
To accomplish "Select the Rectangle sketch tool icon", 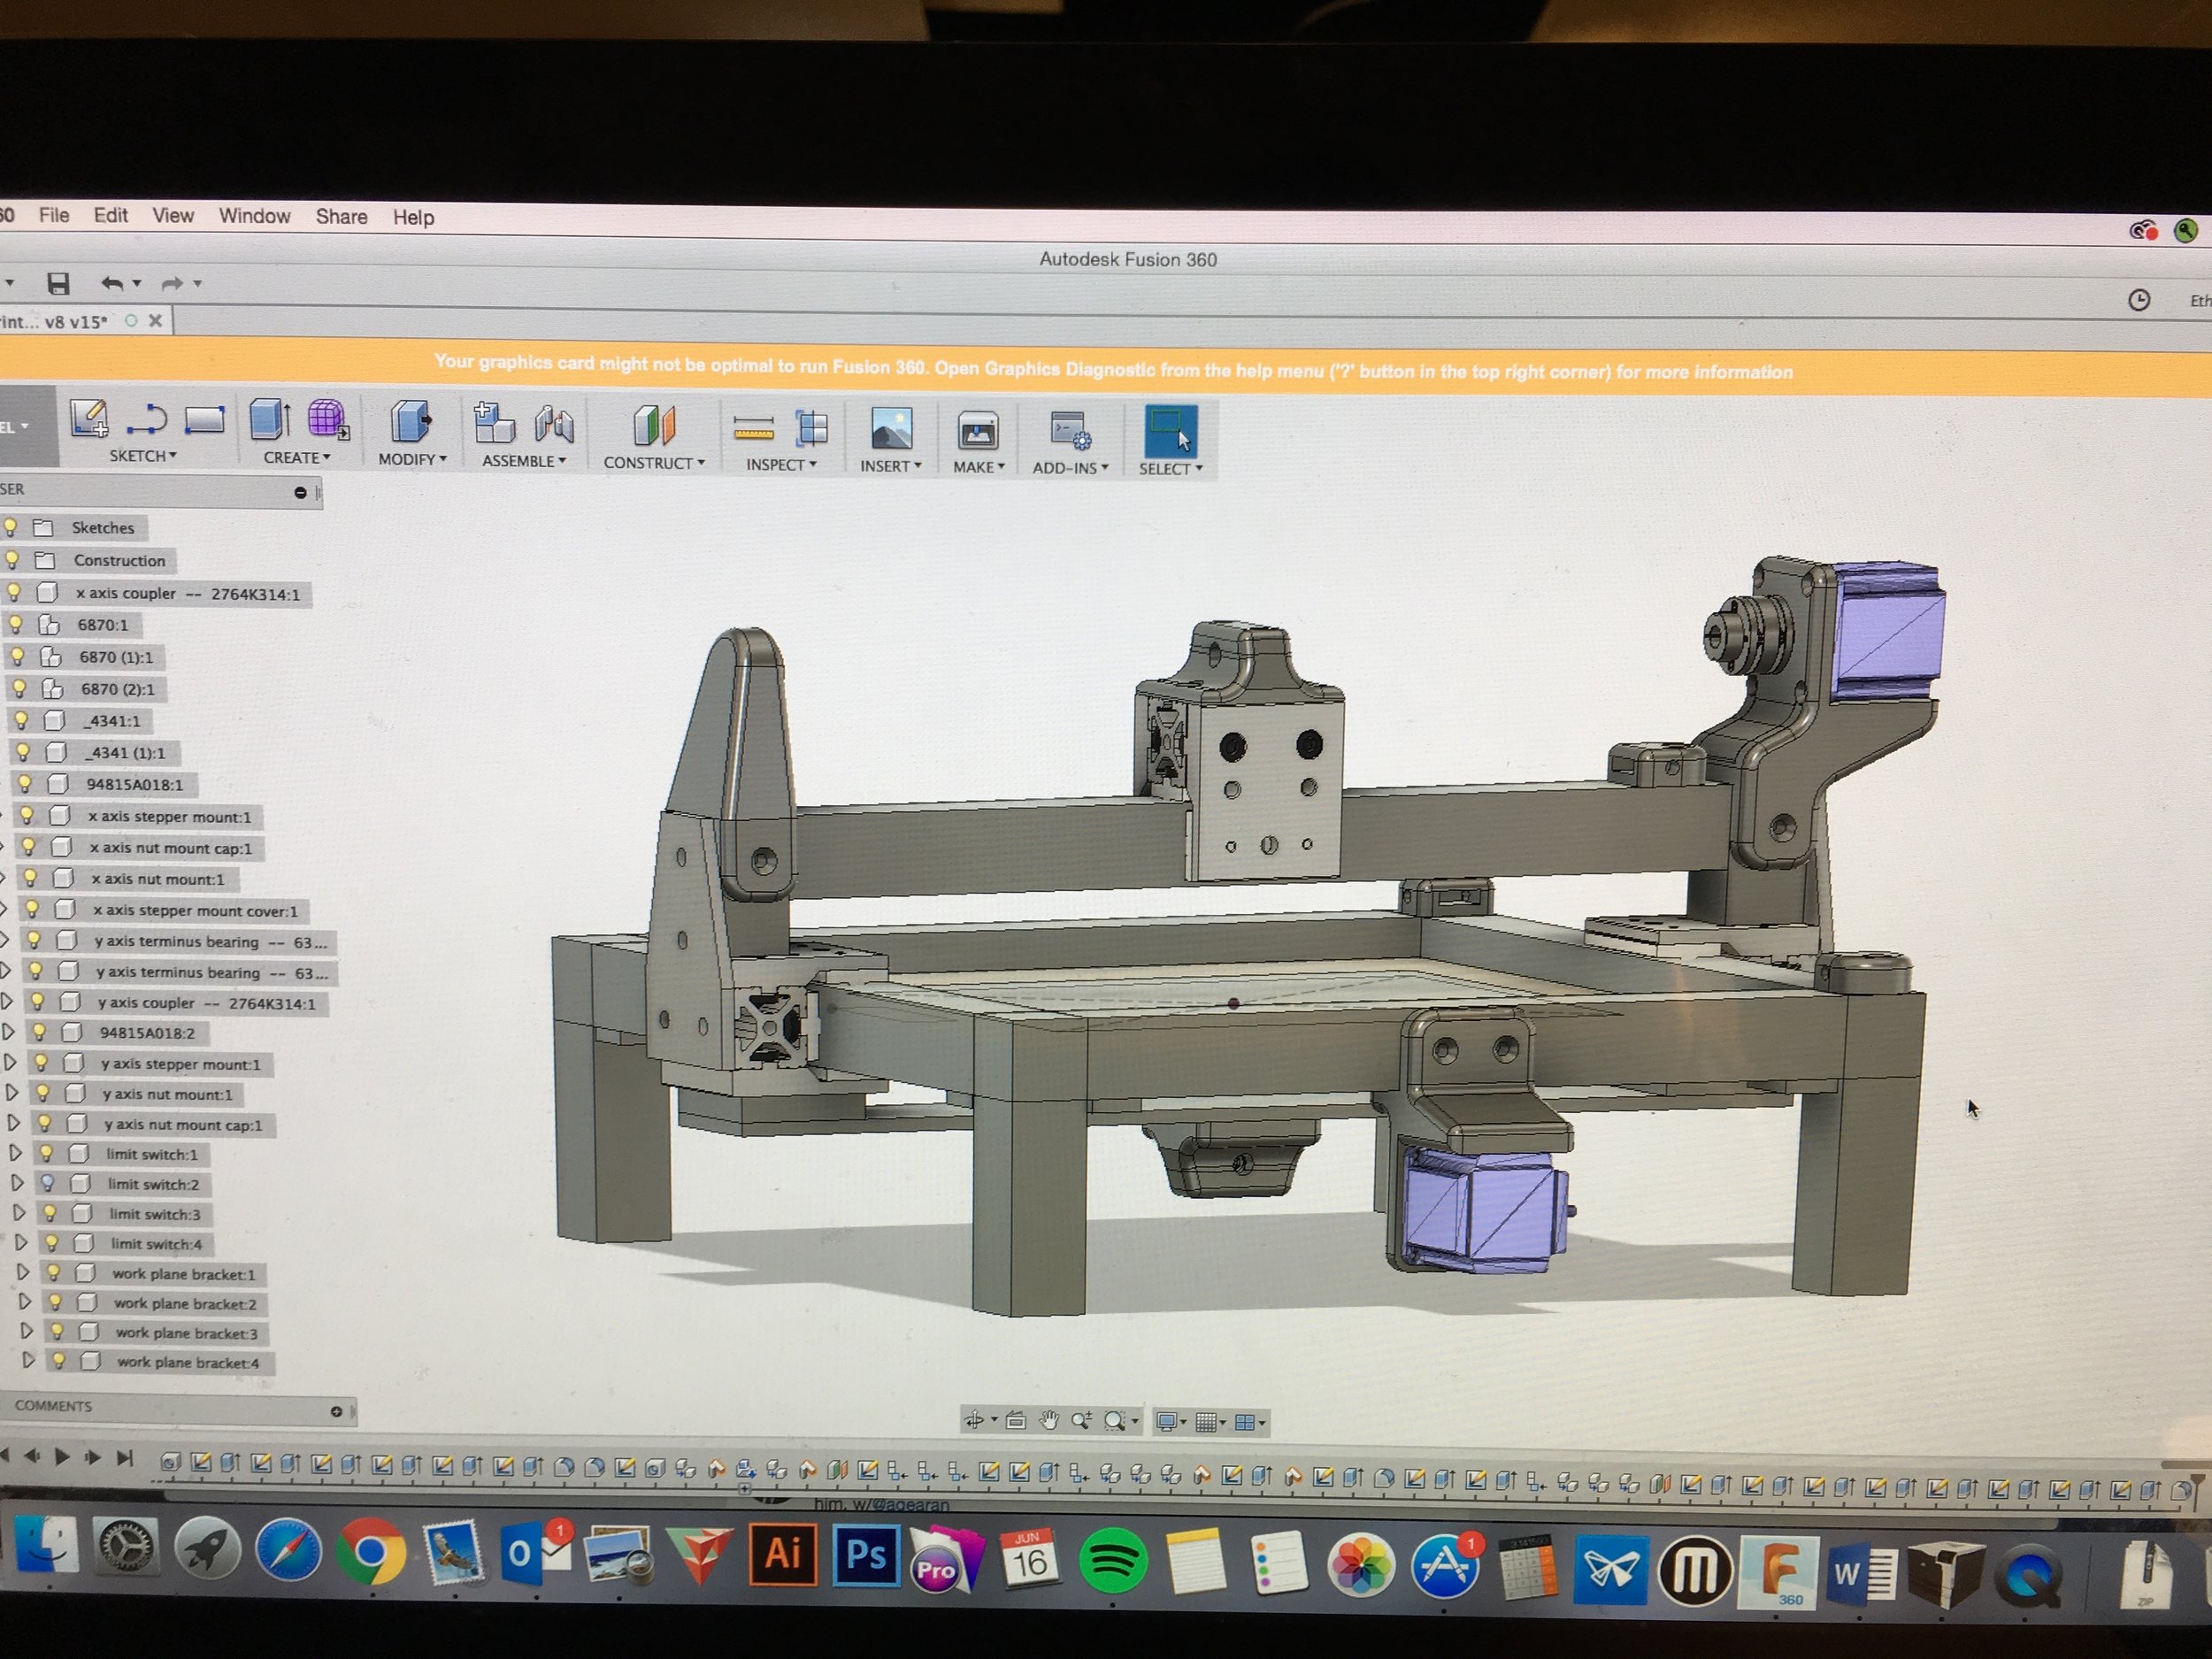I will (204, 419).
